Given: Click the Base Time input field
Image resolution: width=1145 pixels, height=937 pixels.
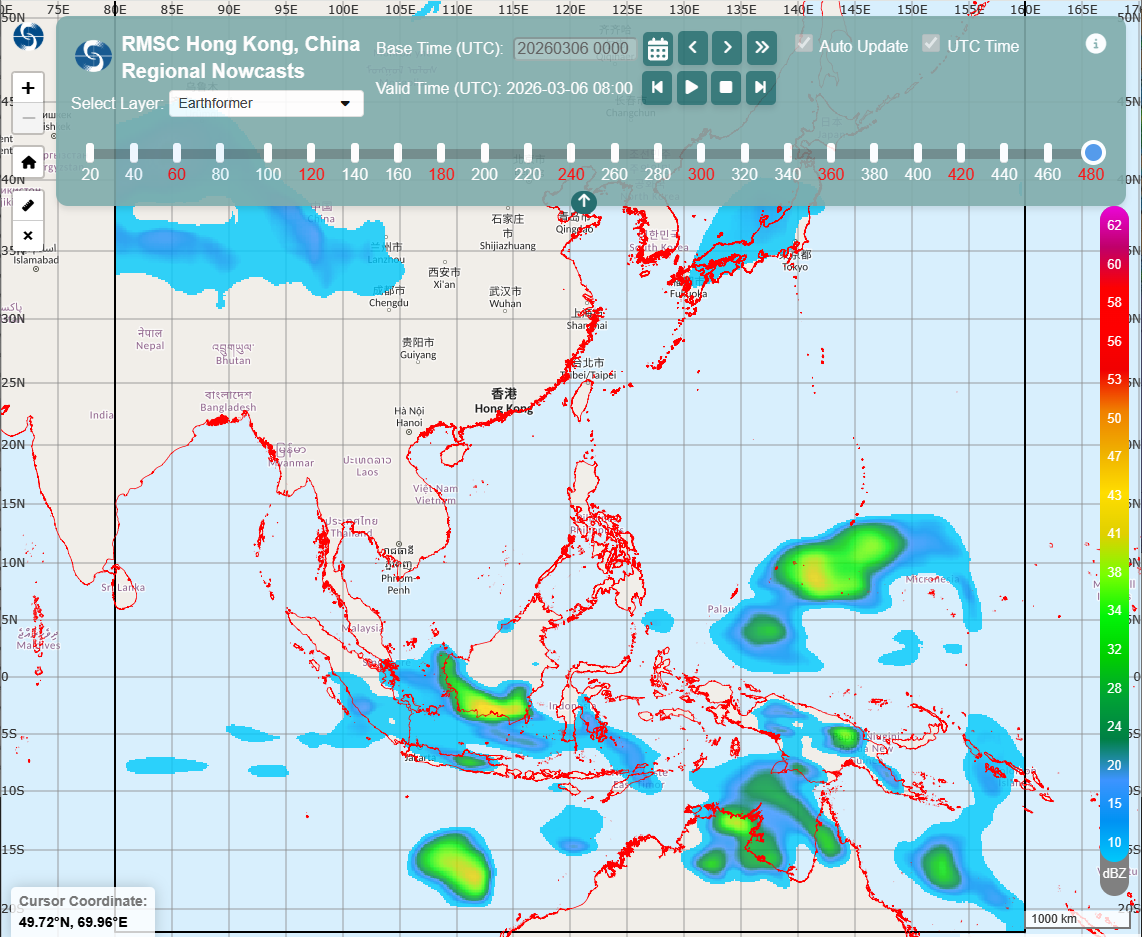Looking at the screenshot, I should pyautogui.click(x=574, y=48).
